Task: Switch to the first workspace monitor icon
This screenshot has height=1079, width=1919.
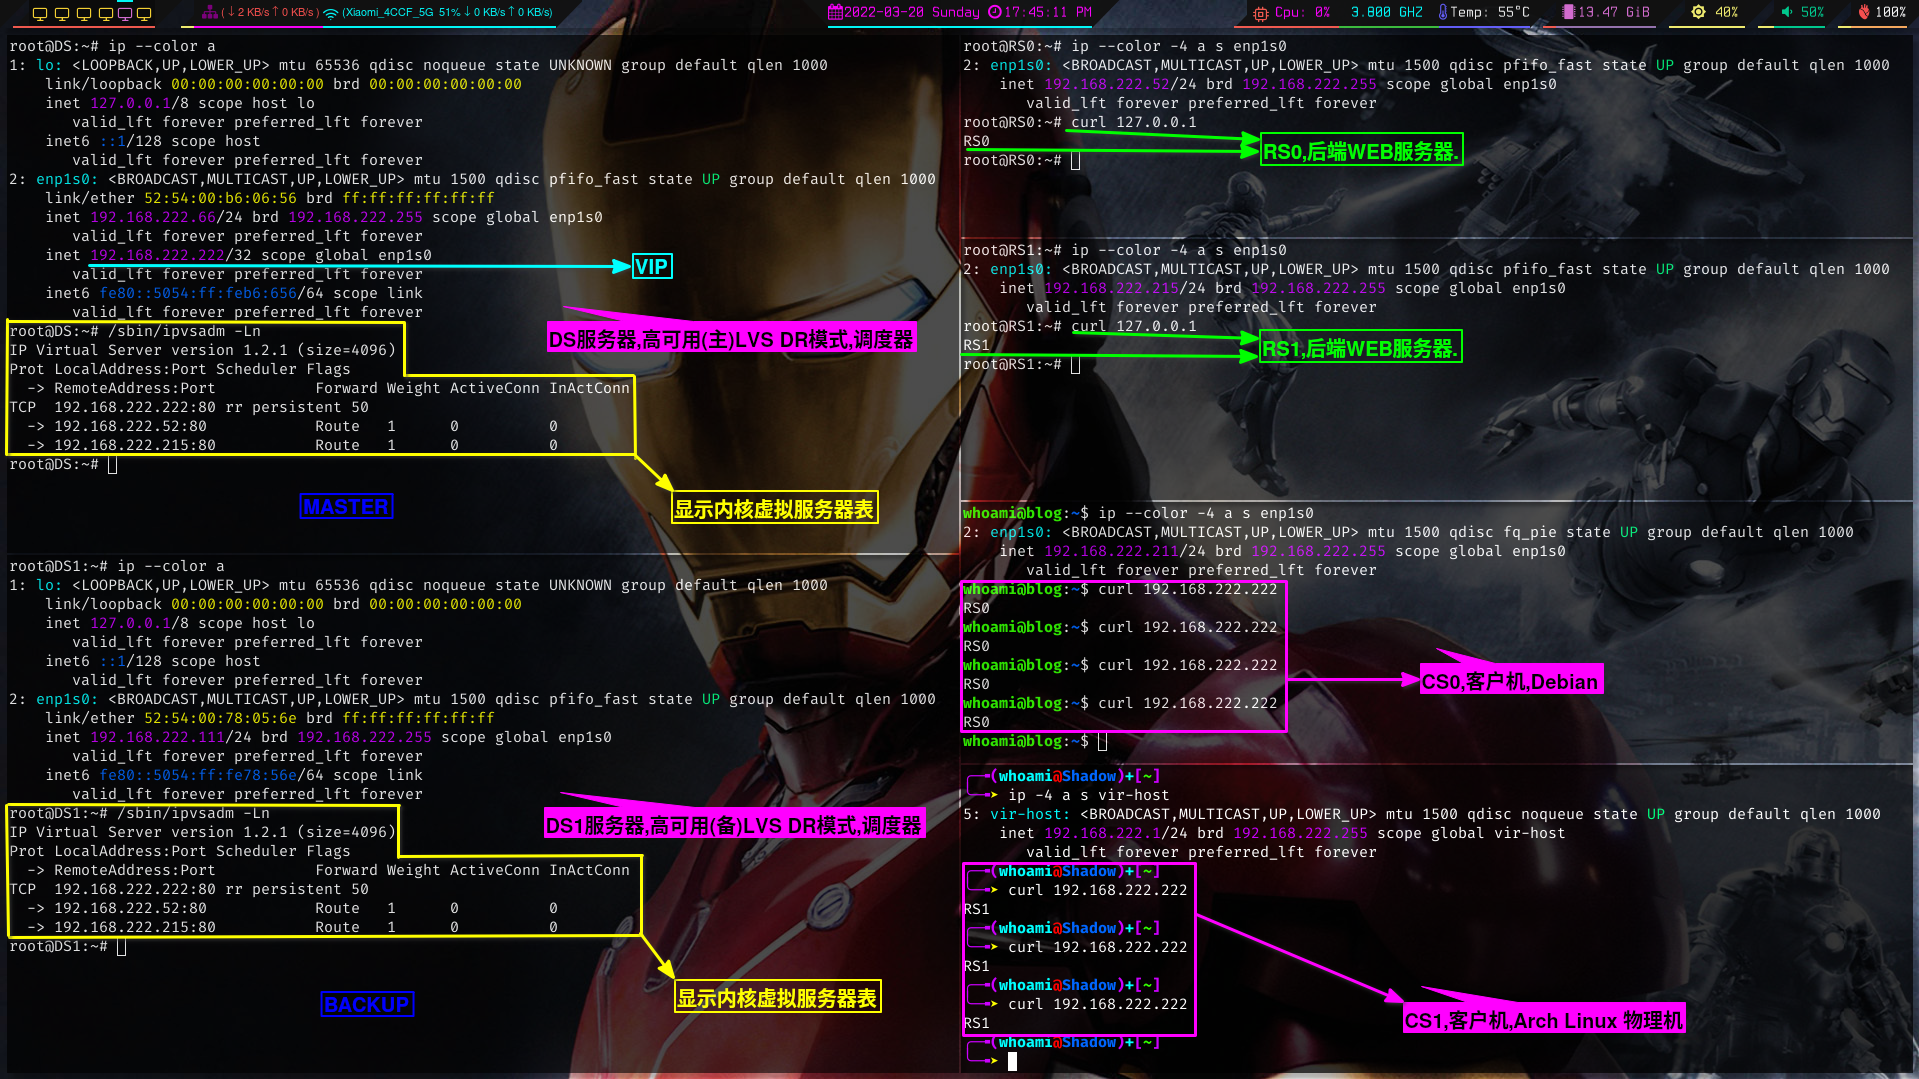Action: [40, 13]
